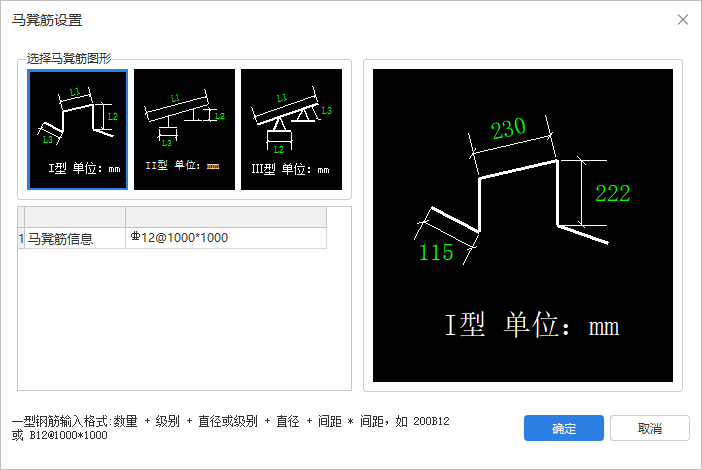
Task: Click the 选择马凳筋图形 group label
Action: (x=68, y=59)
